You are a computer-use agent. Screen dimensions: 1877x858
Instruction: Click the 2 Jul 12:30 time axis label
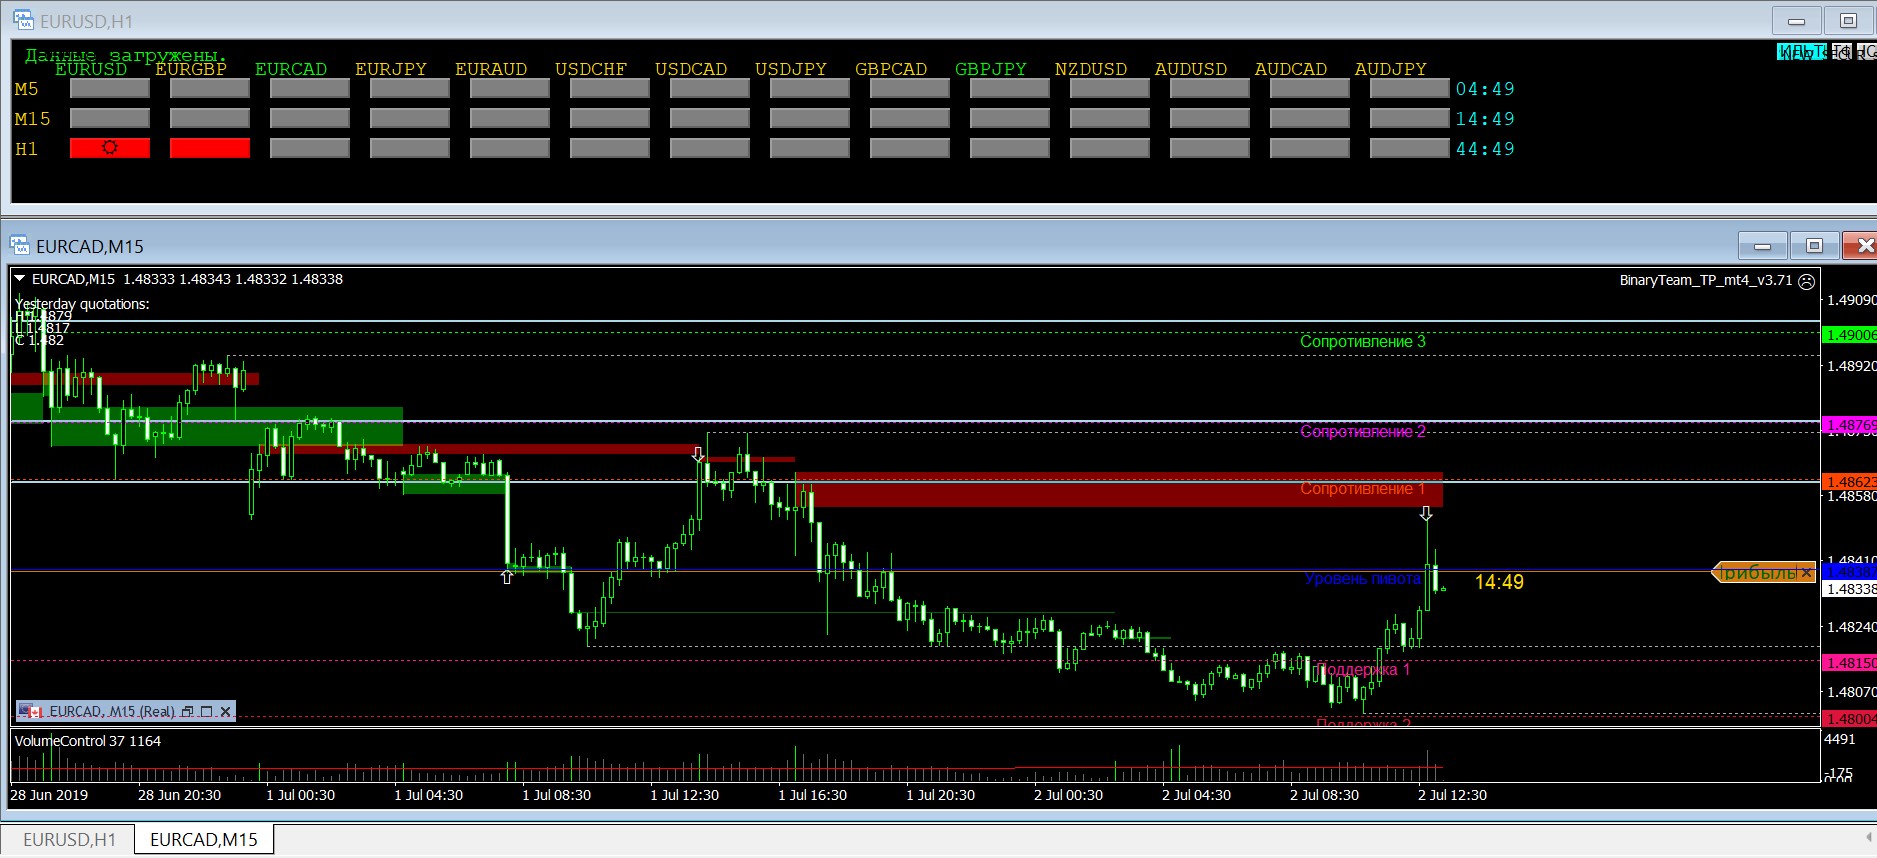click(1452, 795)
